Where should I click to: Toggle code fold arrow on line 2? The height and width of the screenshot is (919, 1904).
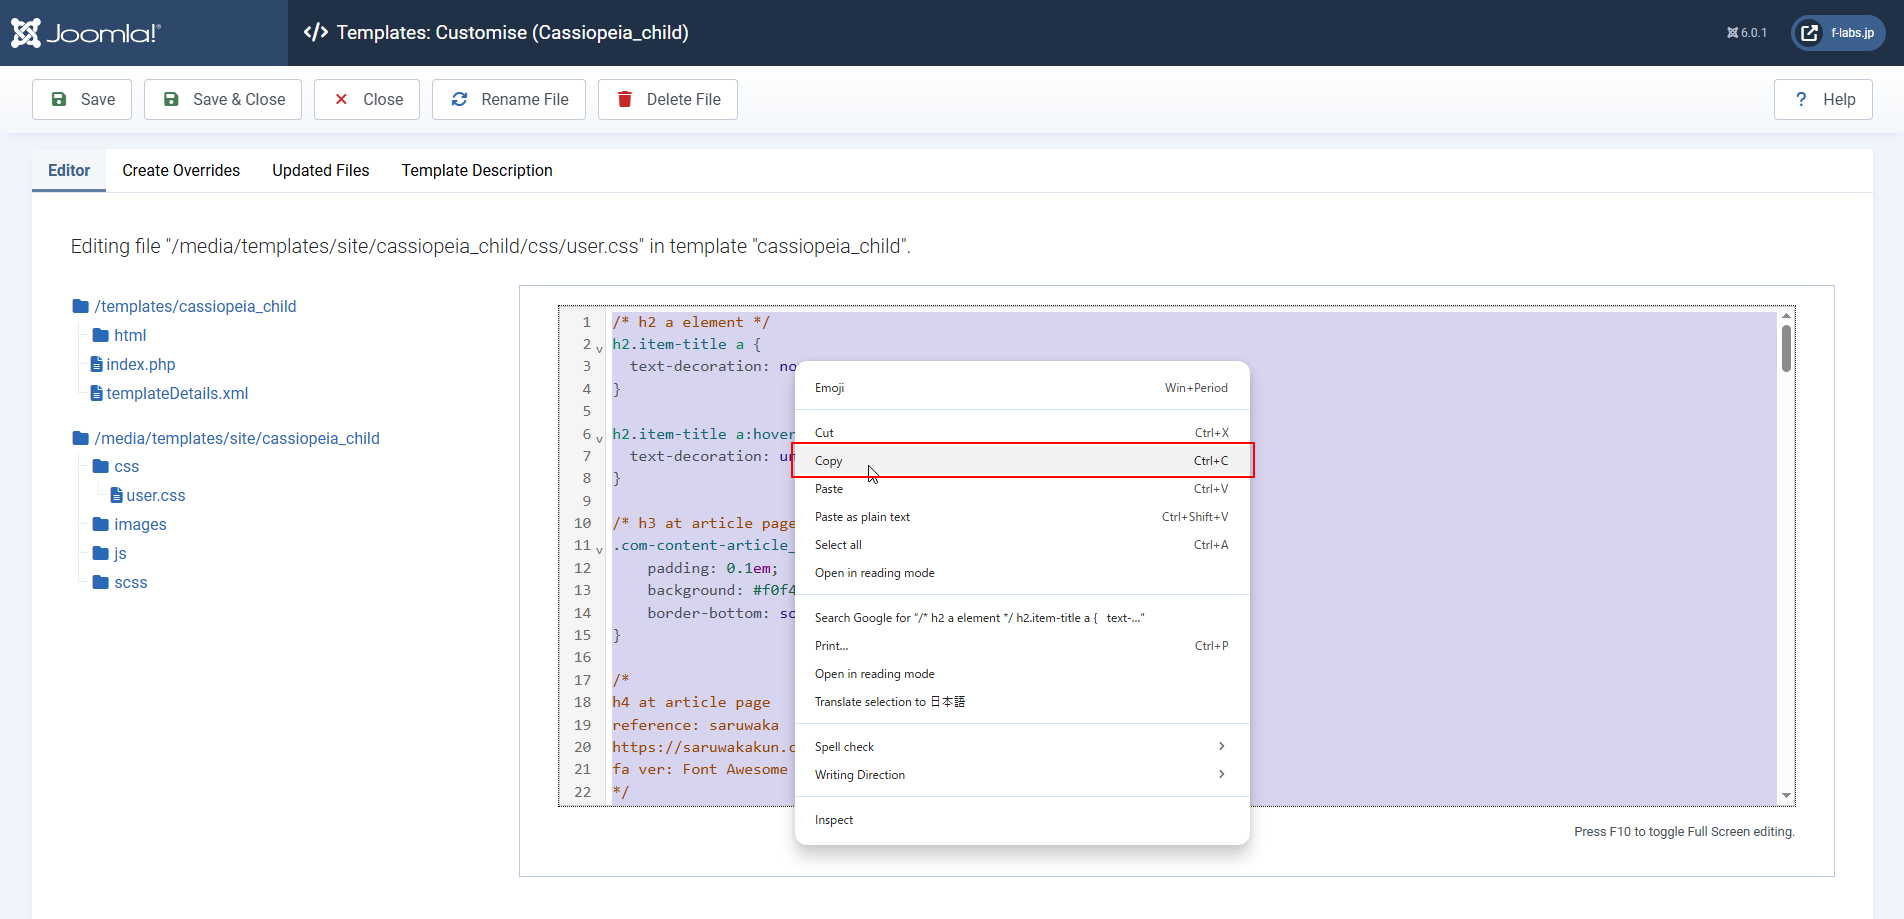click(600, 349)
